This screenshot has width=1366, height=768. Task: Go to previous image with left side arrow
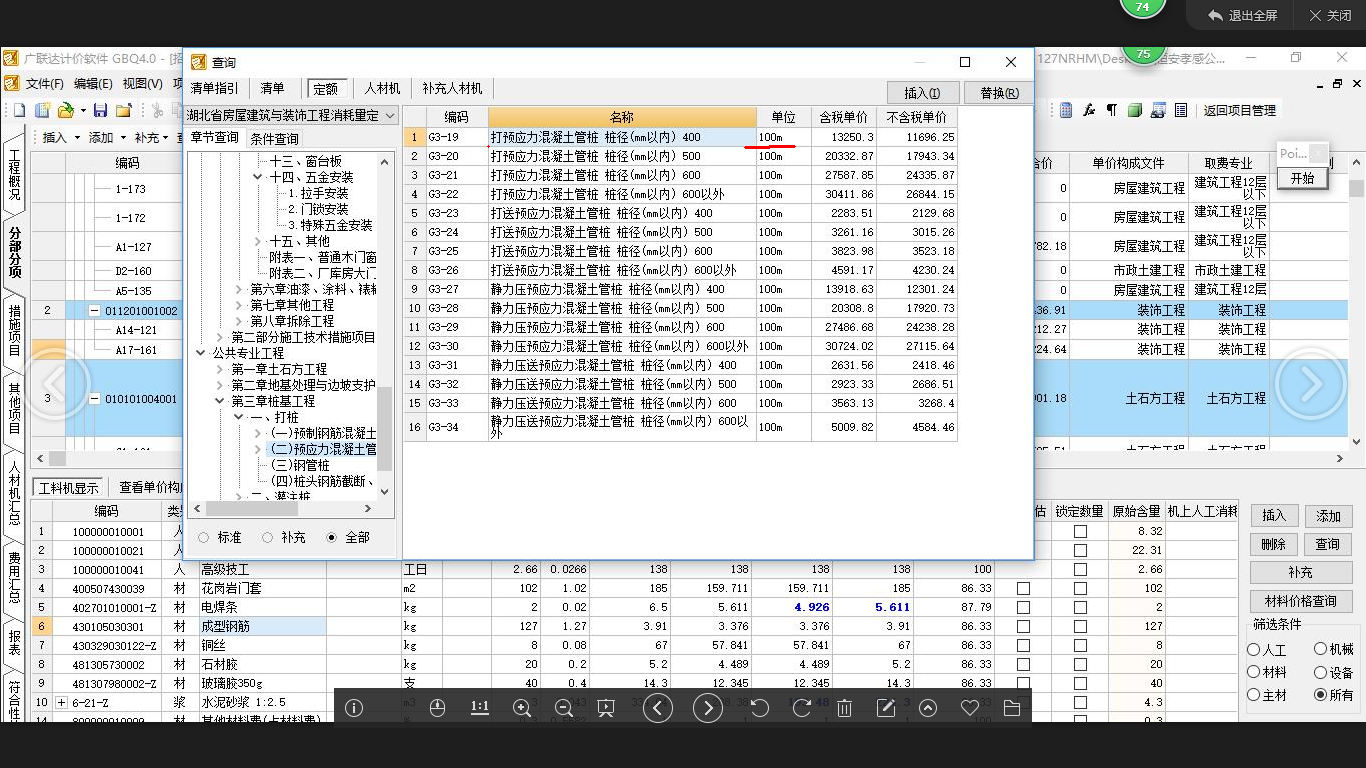click(x=56, y=384)
